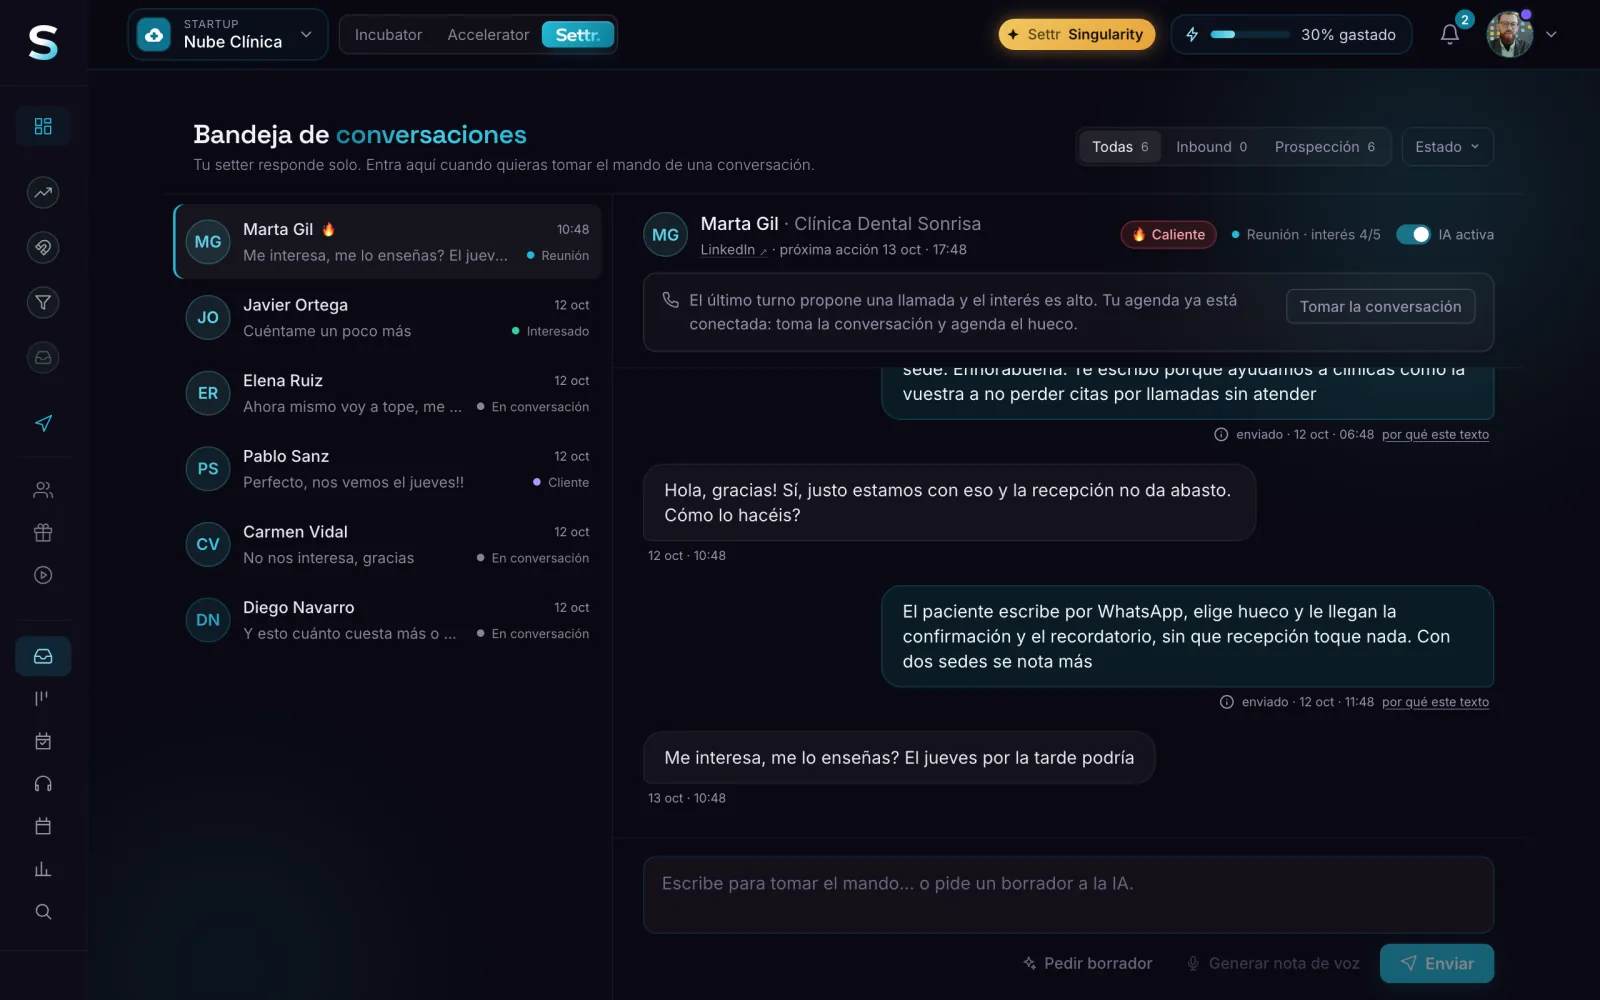The height and width of the screenshot is (1000, 1600).
Task: Open Pablo Sanz conversation
Action: (388, 469)
